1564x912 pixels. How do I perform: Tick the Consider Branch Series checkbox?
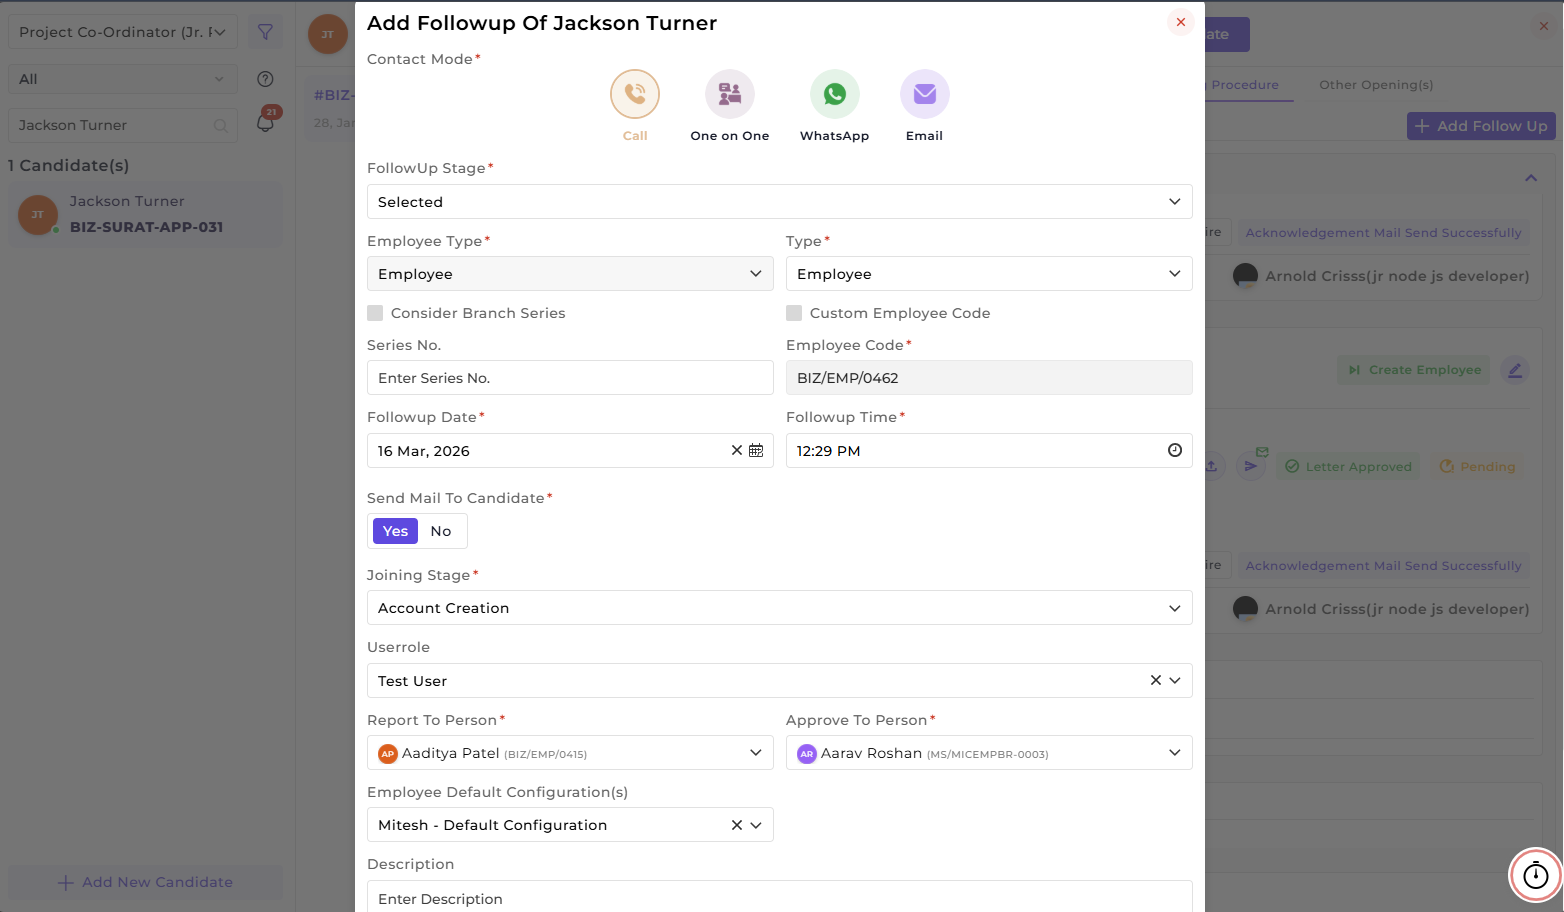[x=375, y=313]
